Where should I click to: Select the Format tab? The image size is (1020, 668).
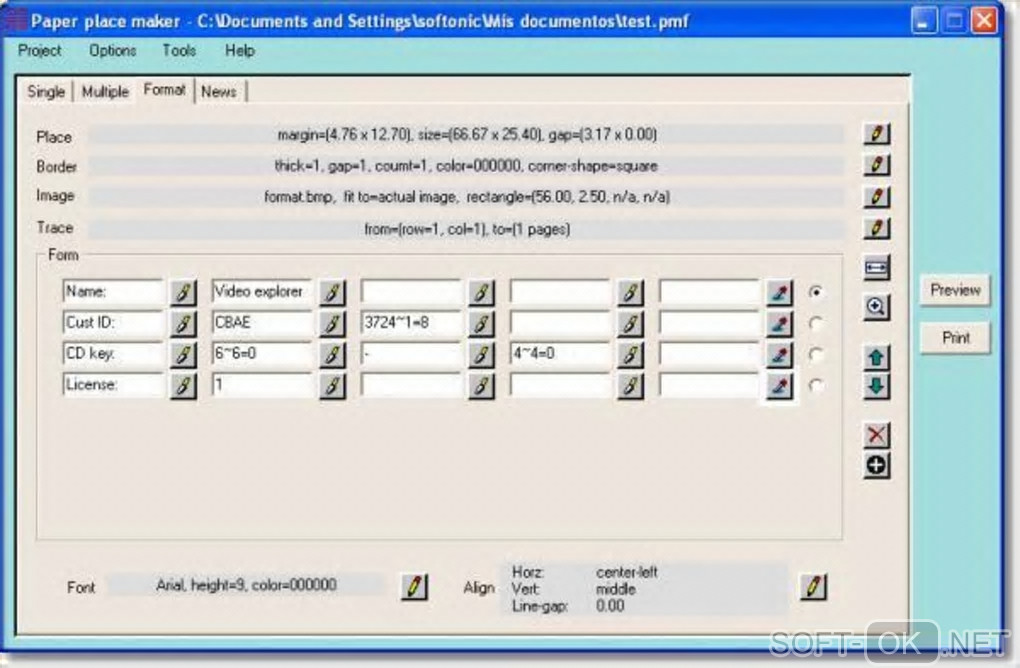pyautogui.click(x=165, y=90)
